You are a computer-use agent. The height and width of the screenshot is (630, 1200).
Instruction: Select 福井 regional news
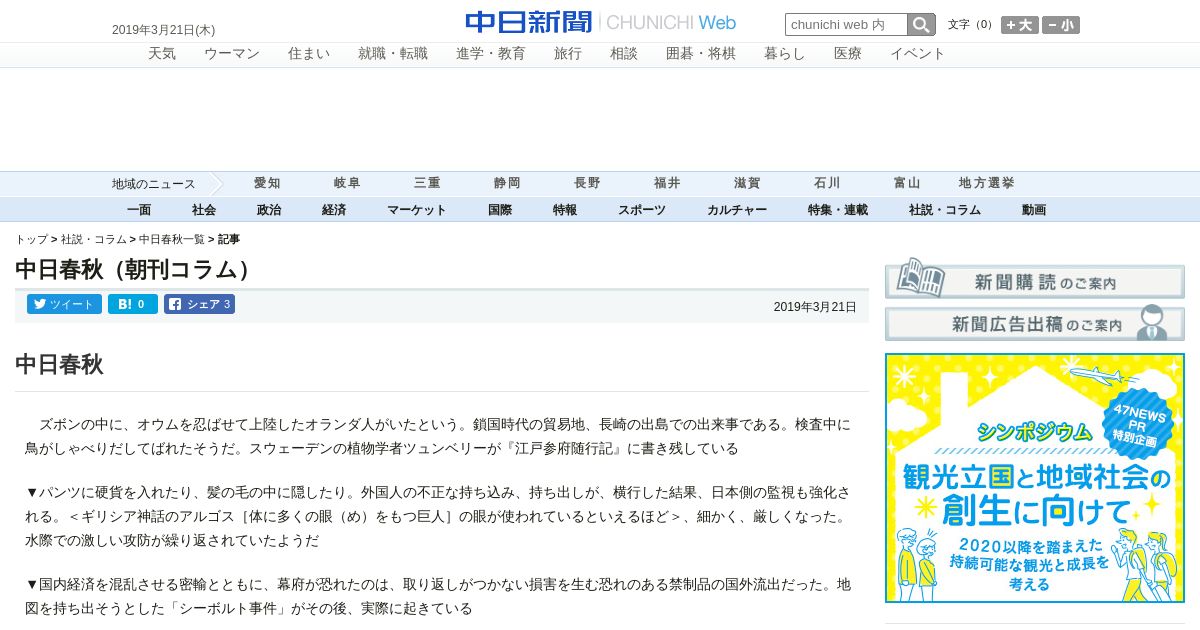pos(667,183)
